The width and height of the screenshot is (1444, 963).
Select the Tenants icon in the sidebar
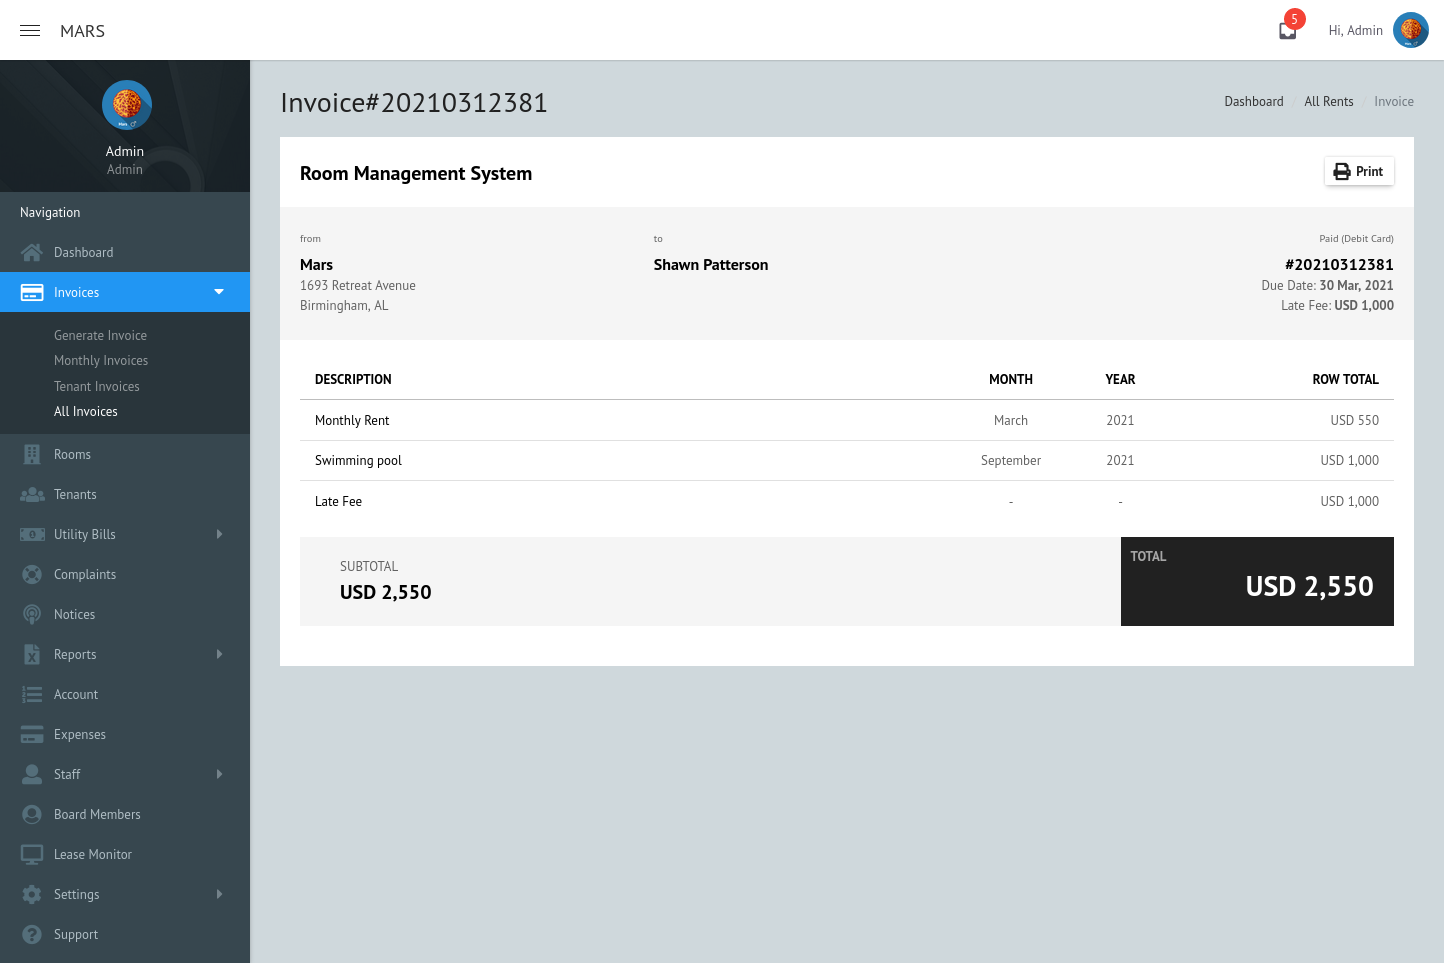click(x=32, y=494)
